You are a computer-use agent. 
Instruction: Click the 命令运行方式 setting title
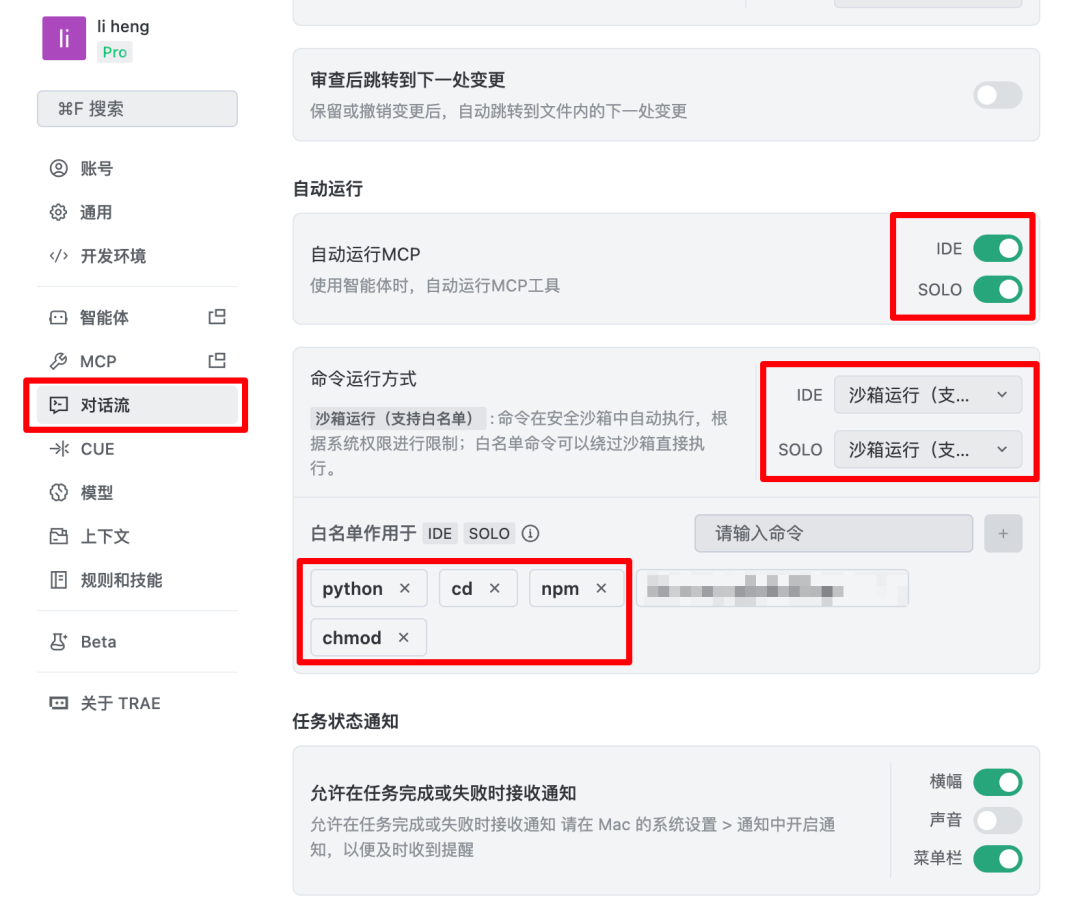363,379
